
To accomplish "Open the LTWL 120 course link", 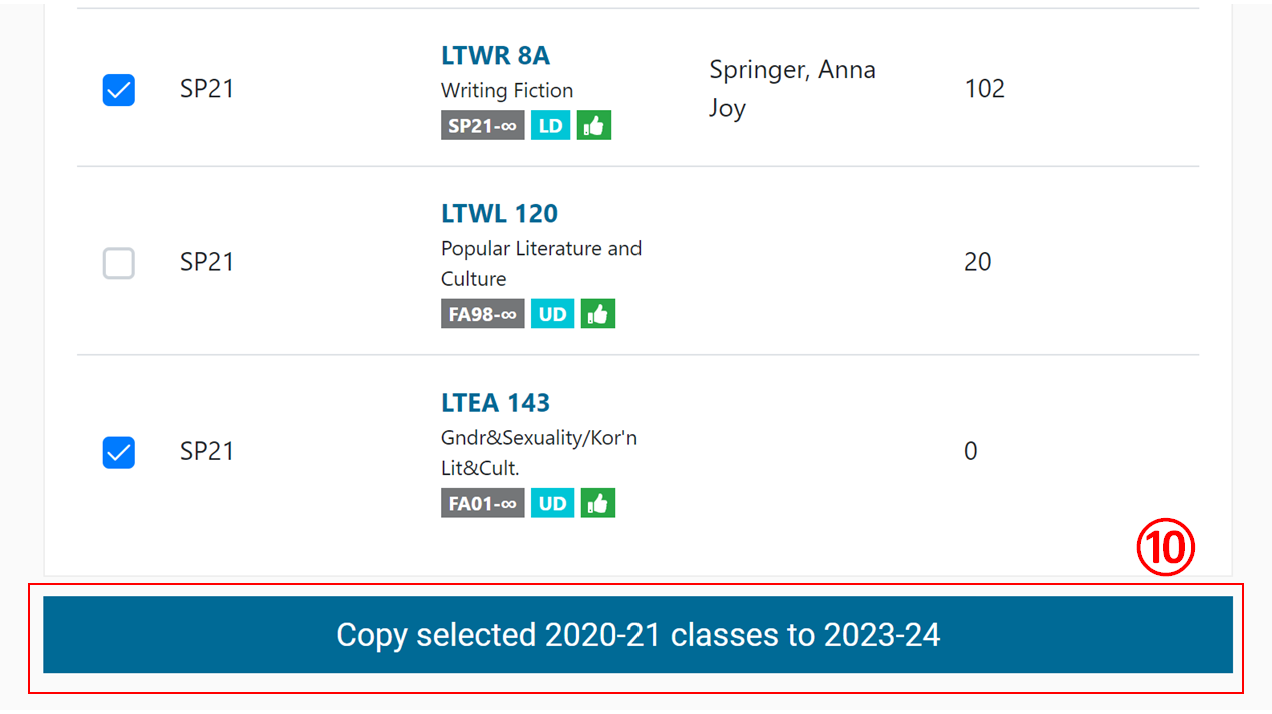I will [x=499, y=213].
